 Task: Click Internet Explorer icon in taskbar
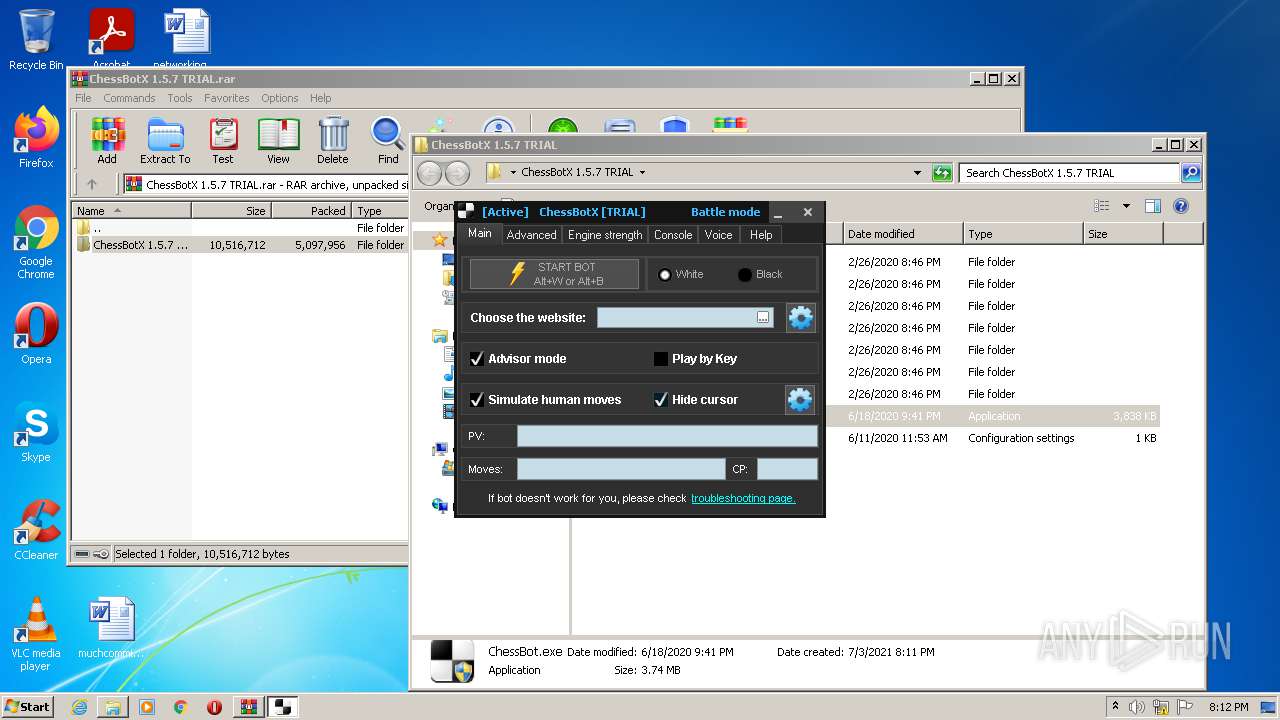click(x=79, y=707)
